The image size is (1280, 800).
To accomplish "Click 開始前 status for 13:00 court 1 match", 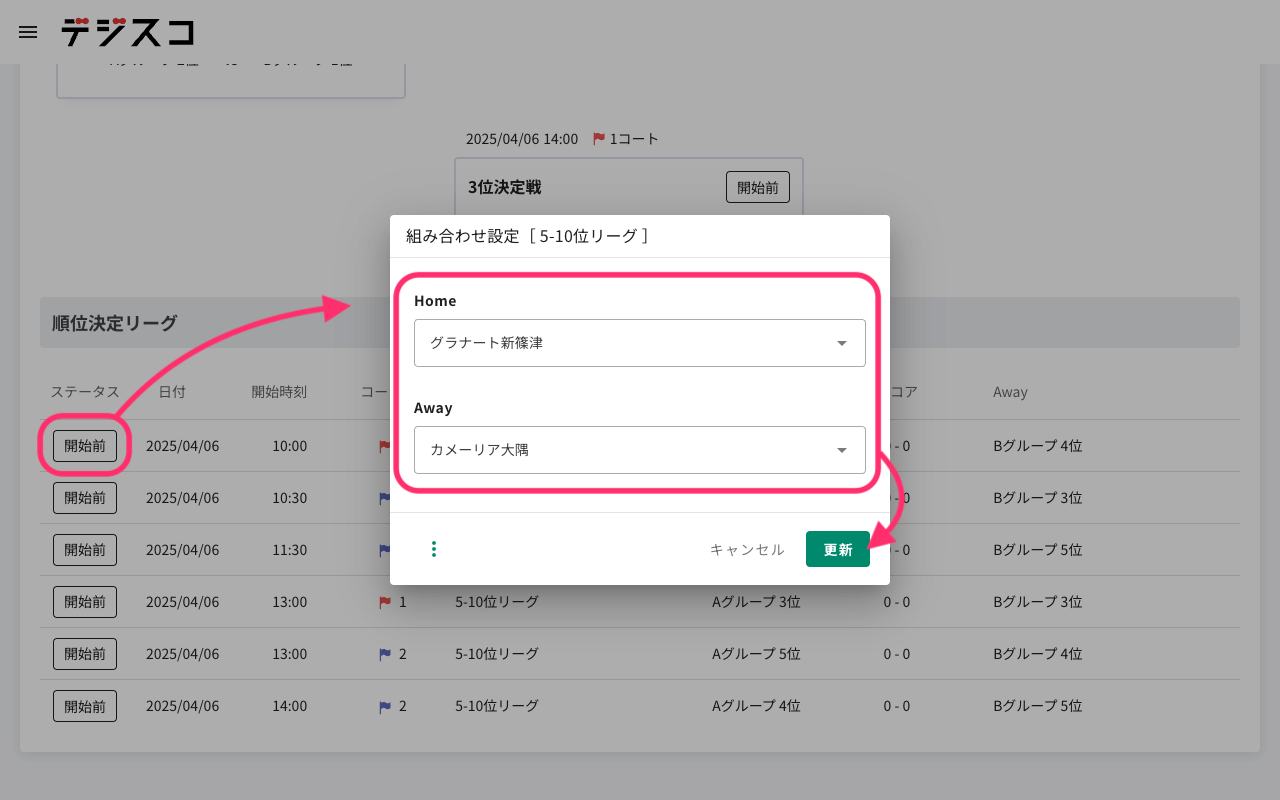I will [85, 602].
